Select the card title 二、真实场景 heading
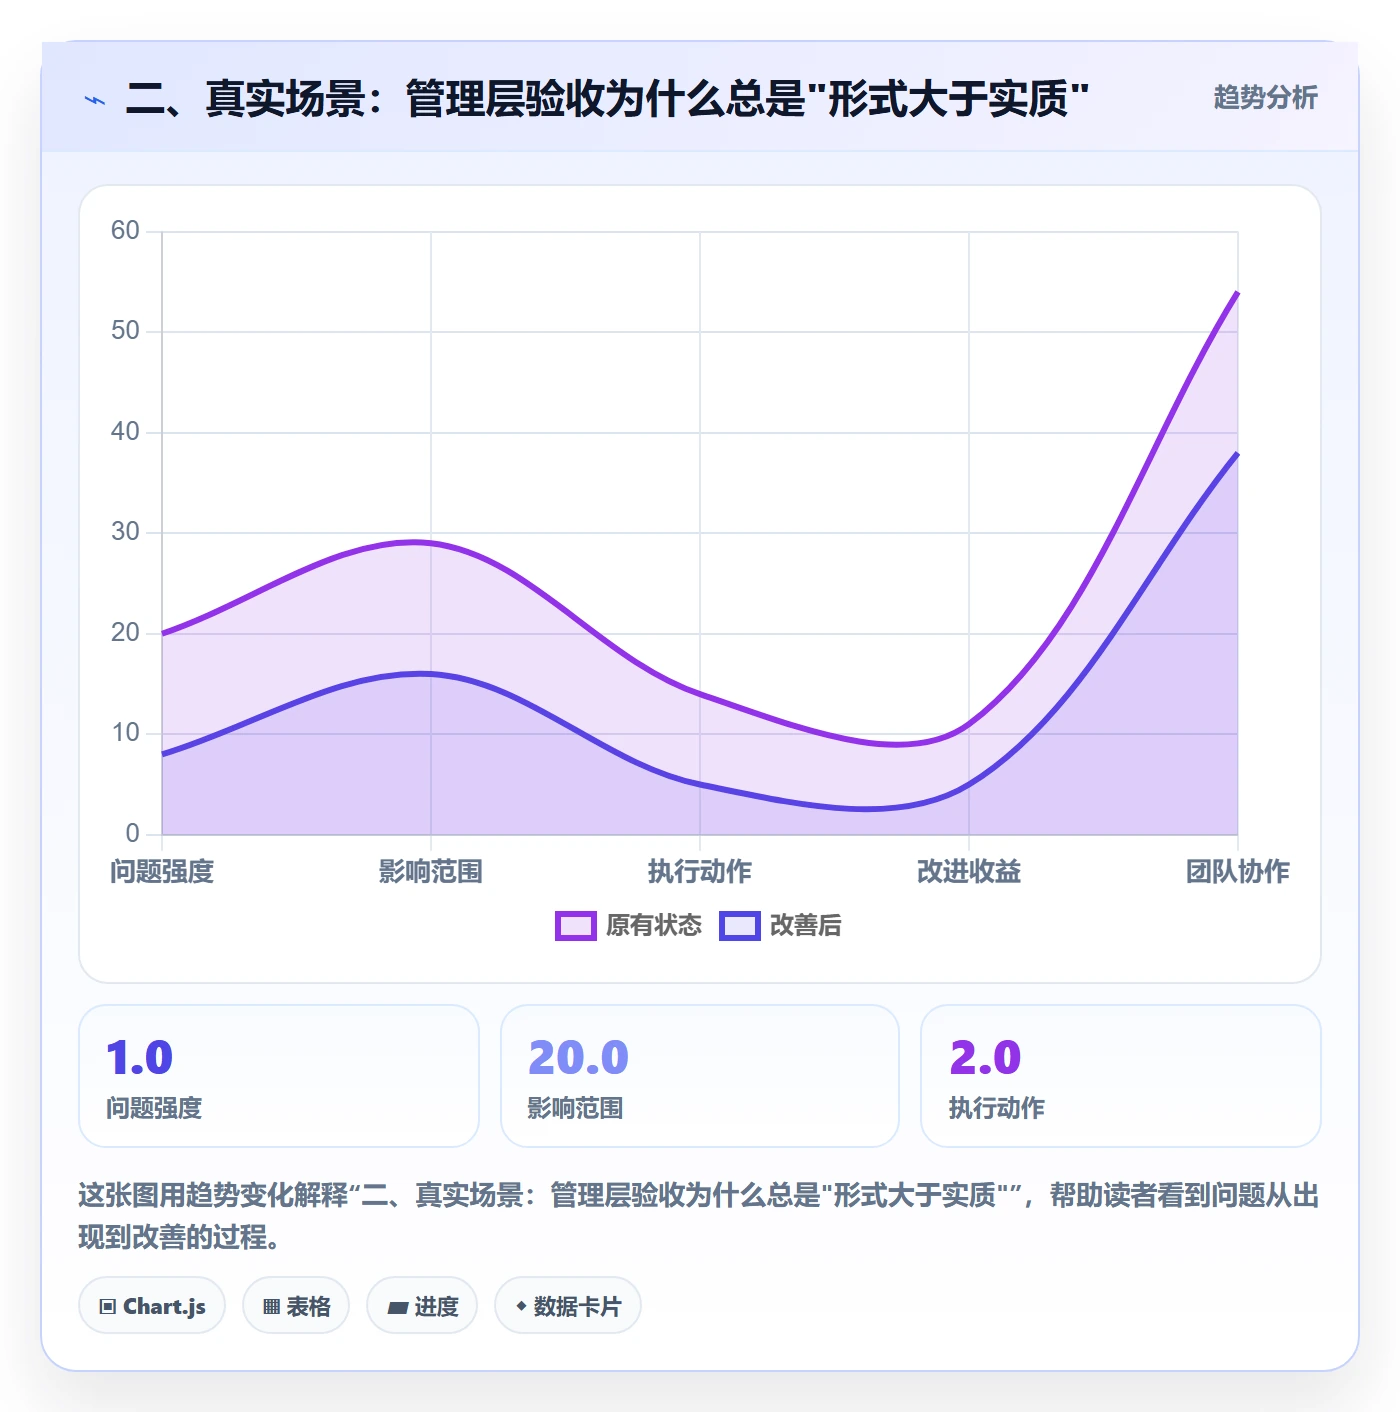Image resolution: width=1400 pixels, height=1412 pixels. (x=607, y=99)
